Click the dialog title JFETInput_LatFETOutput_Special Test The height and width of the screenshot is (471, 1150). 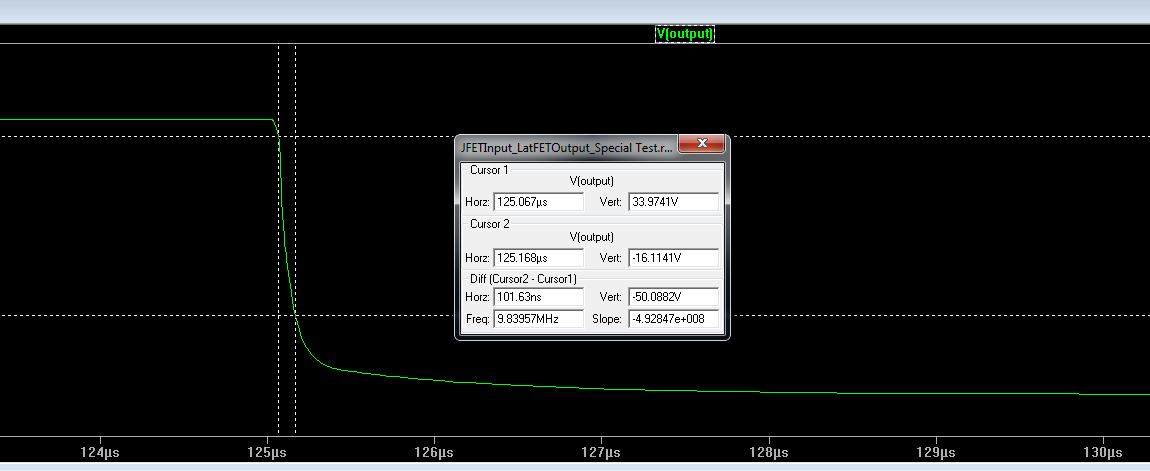pos(566,147)
